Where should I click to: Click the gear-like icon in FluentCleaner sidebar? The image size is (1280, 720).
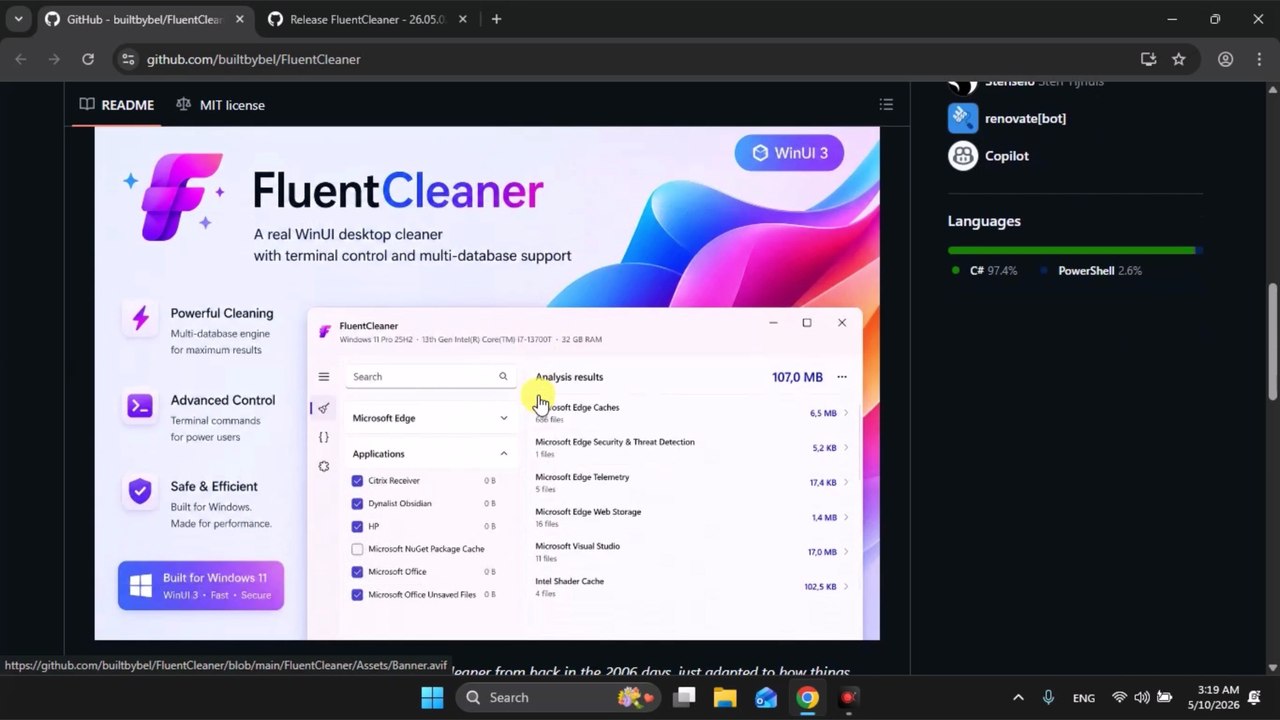pos(324,467)
